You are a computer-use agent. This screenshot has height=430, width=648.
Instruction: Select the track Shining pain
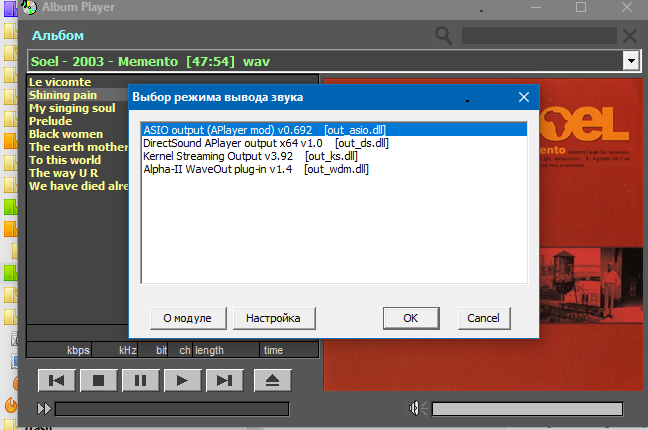pyautogui.click(x=63, y=95)
